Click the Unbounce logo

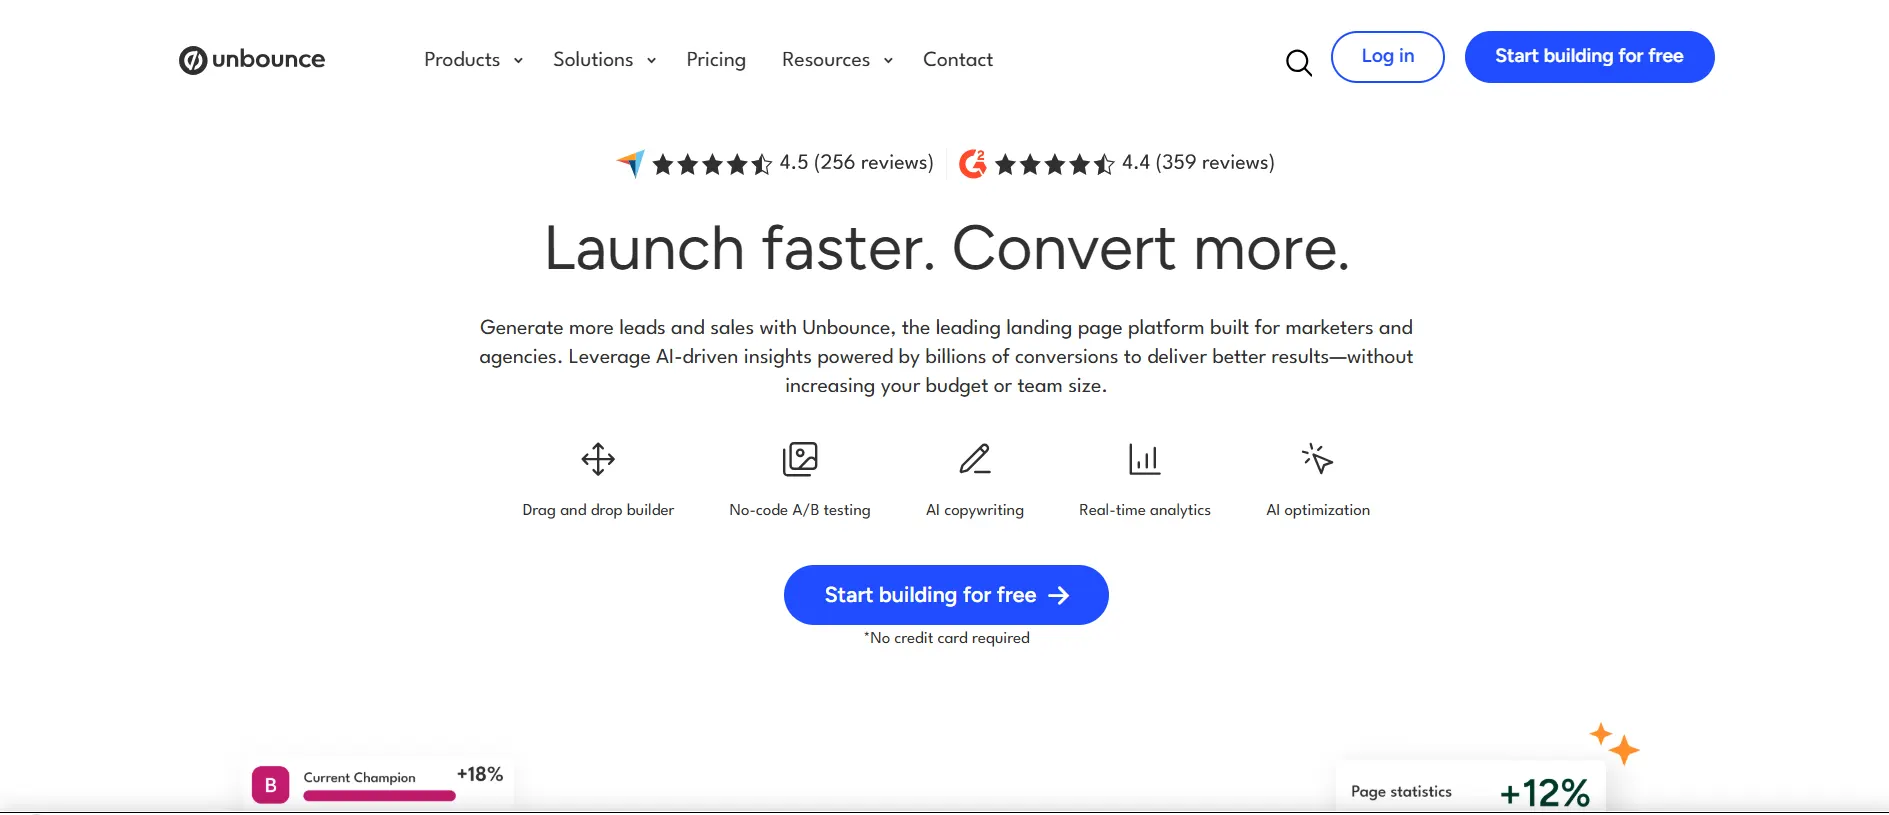coord(252,60)
